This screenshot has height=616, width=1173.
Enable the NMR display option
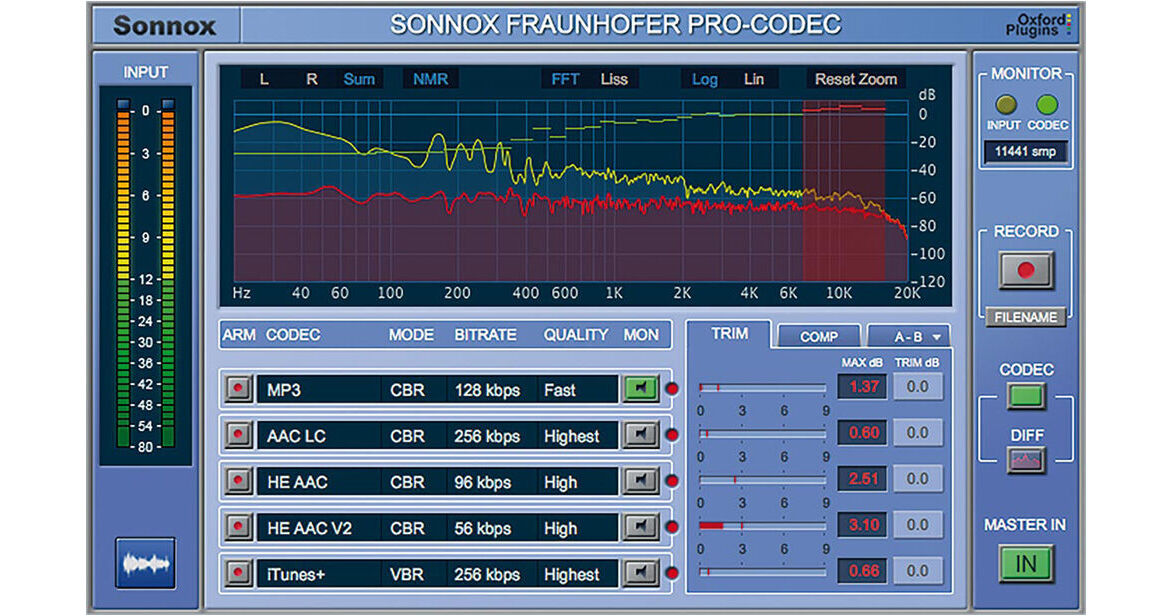tap(430, 78)
